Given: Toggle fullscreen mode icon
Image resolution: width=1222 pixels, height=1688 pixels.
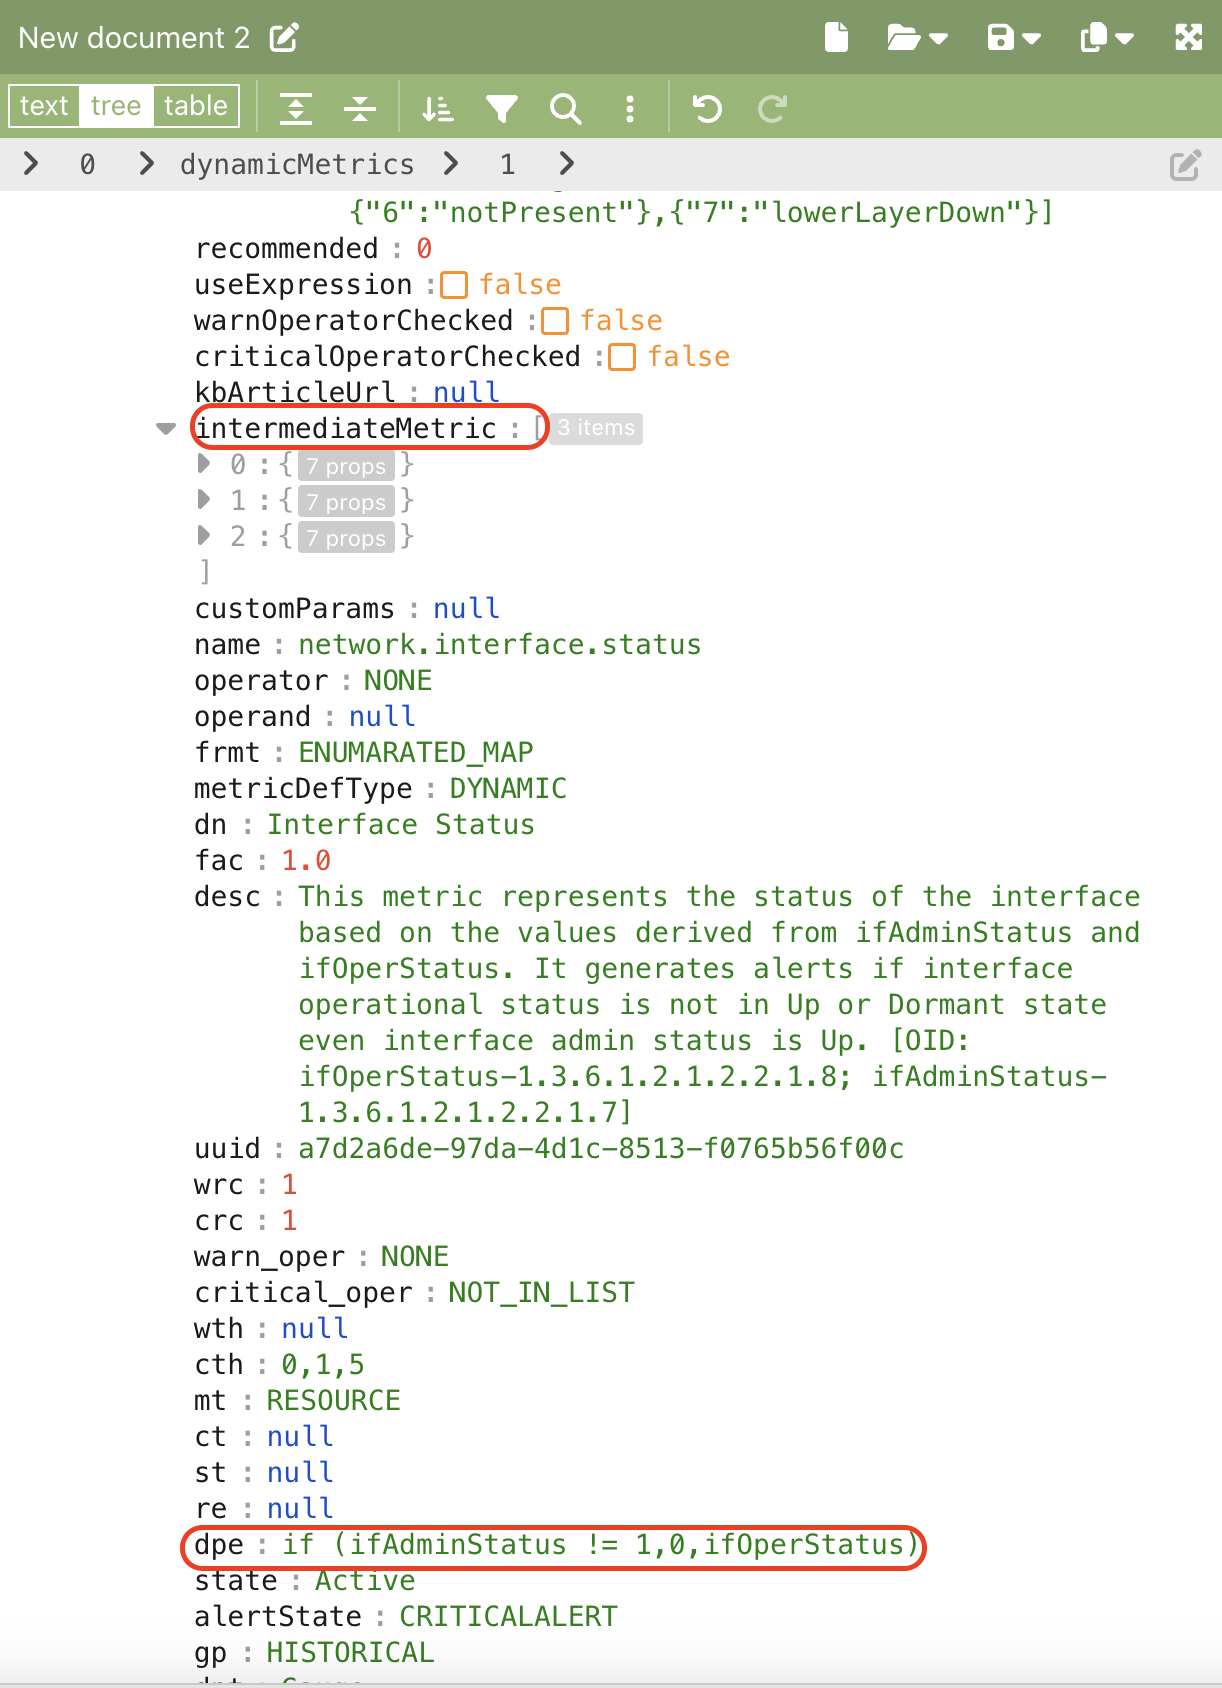Looking at the screenshot, I should click(1188, 38).
